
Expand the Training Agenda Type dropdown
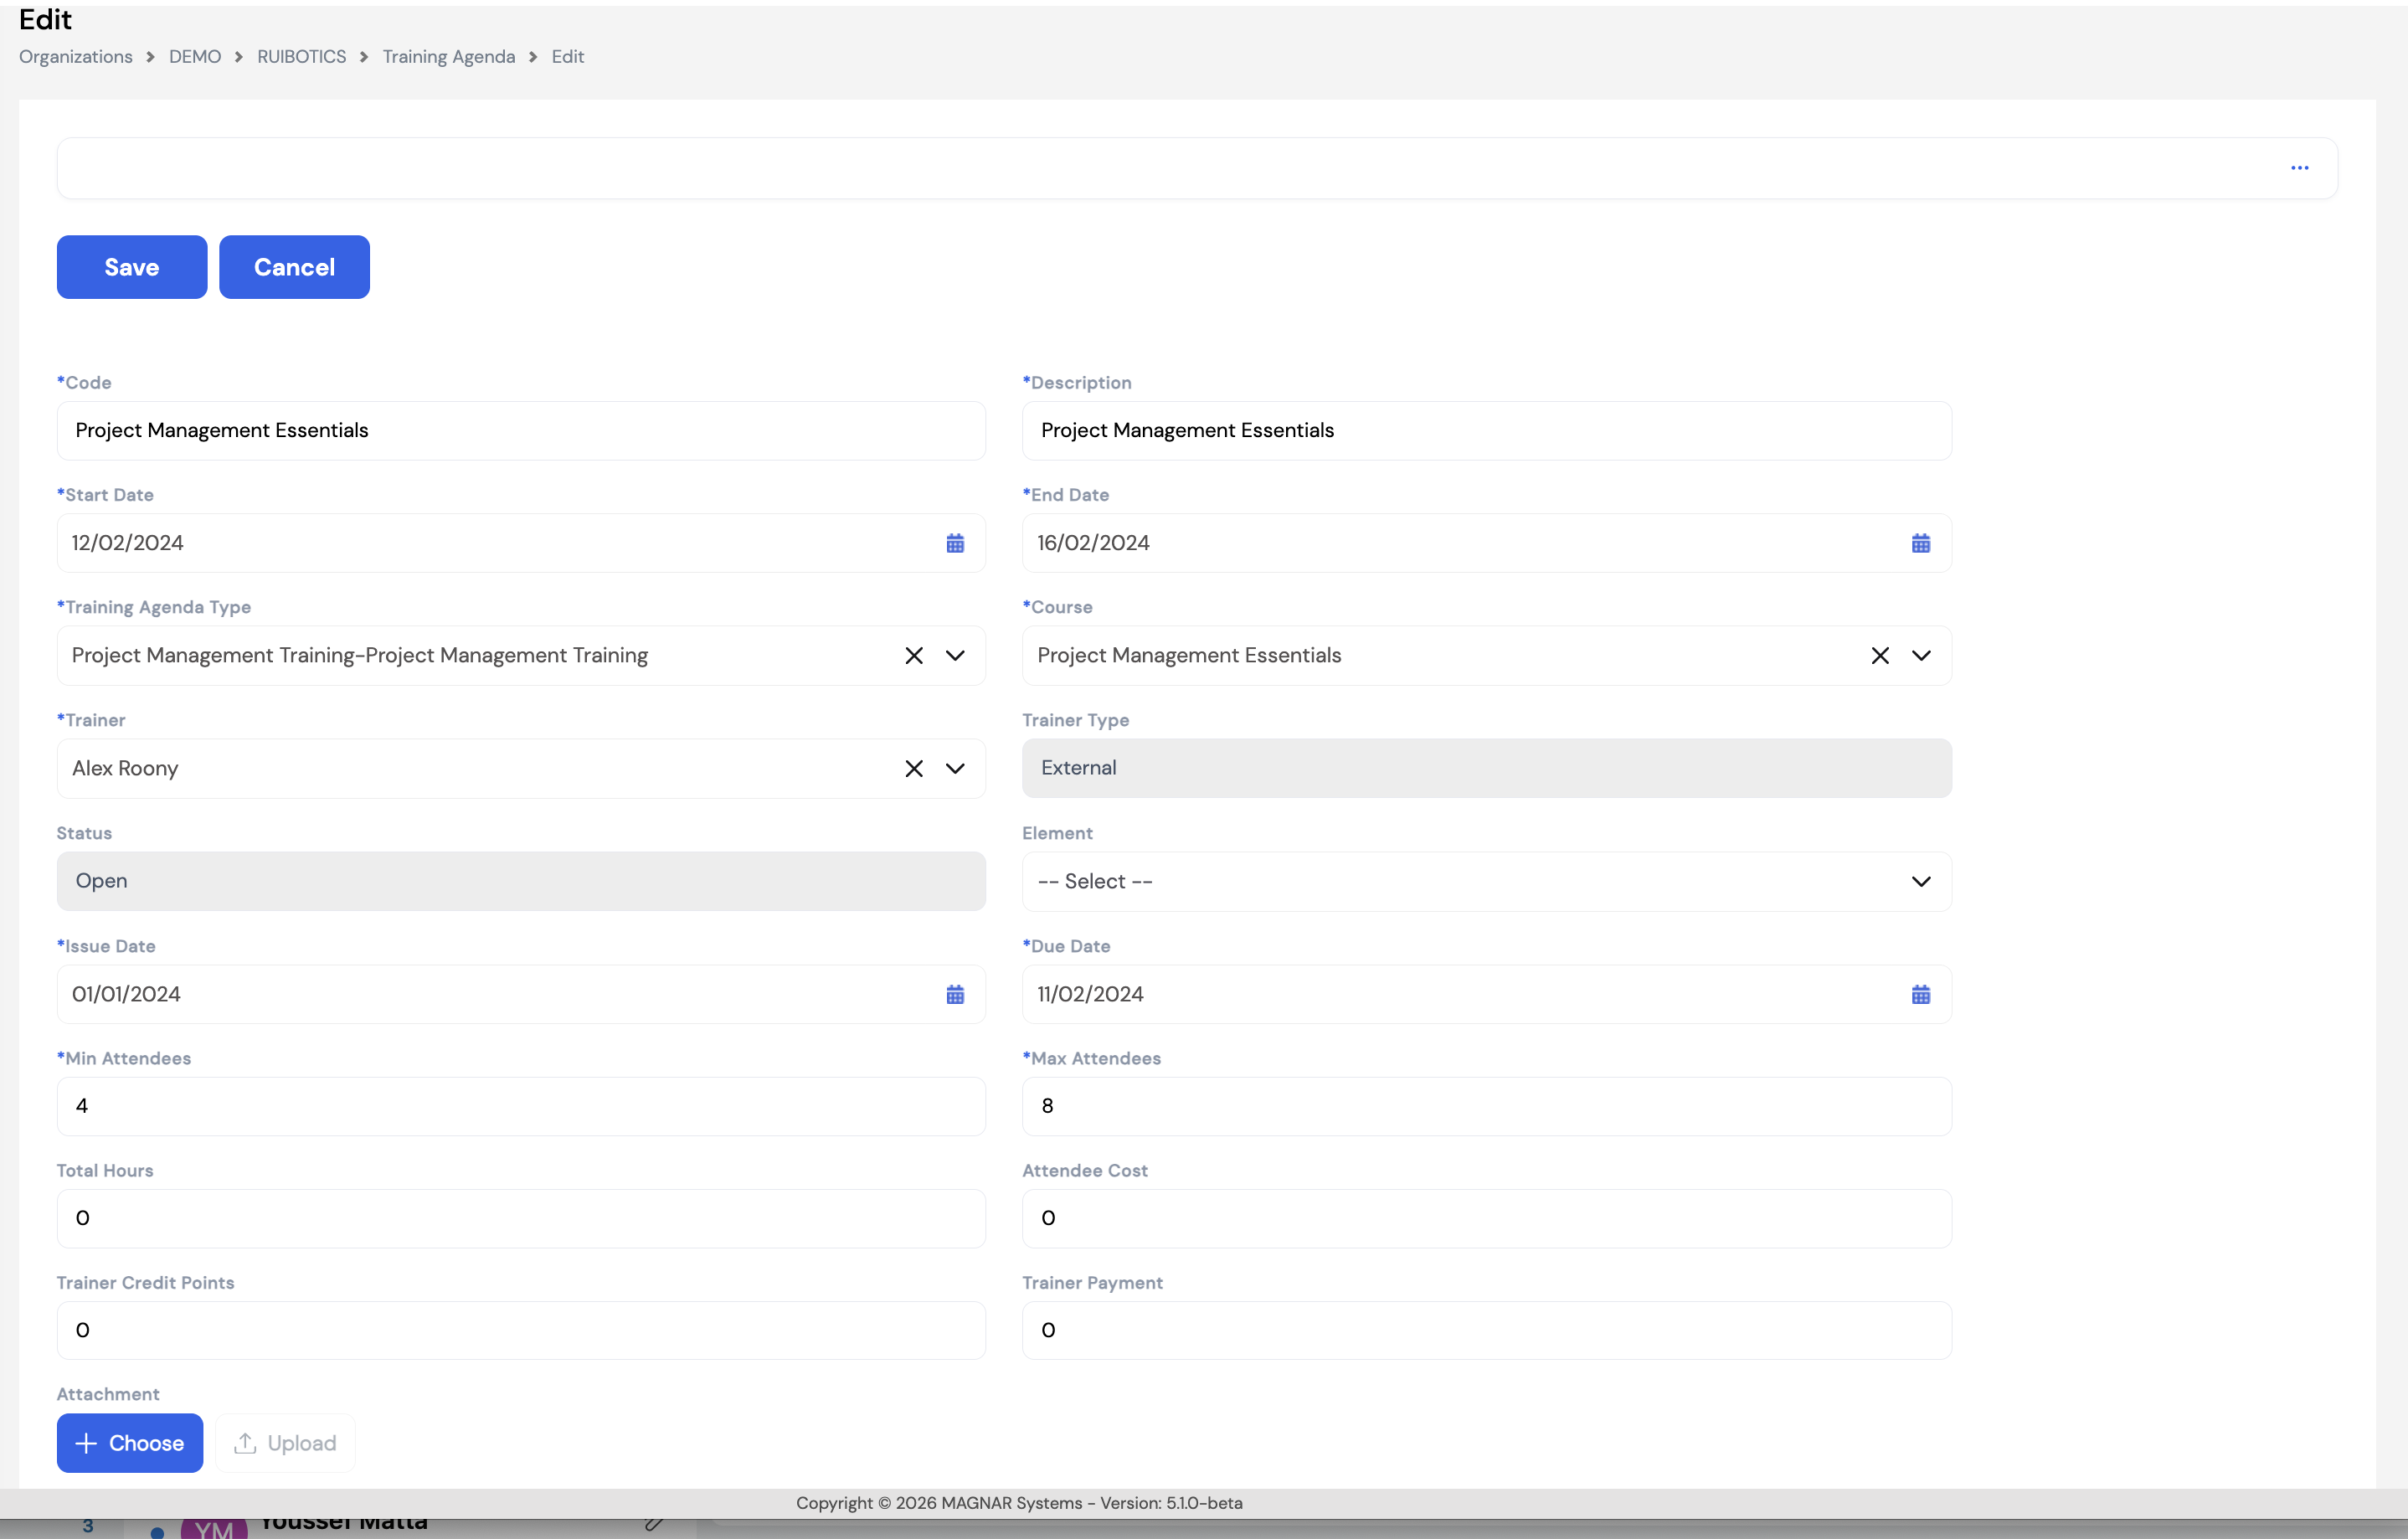955,656
